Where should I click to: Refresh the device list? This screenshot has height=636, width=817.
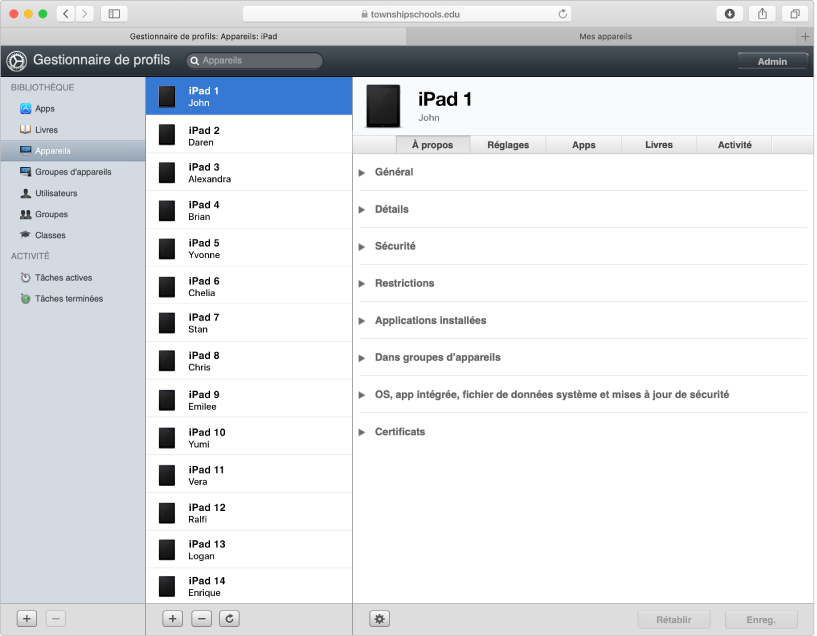point(229,619)
